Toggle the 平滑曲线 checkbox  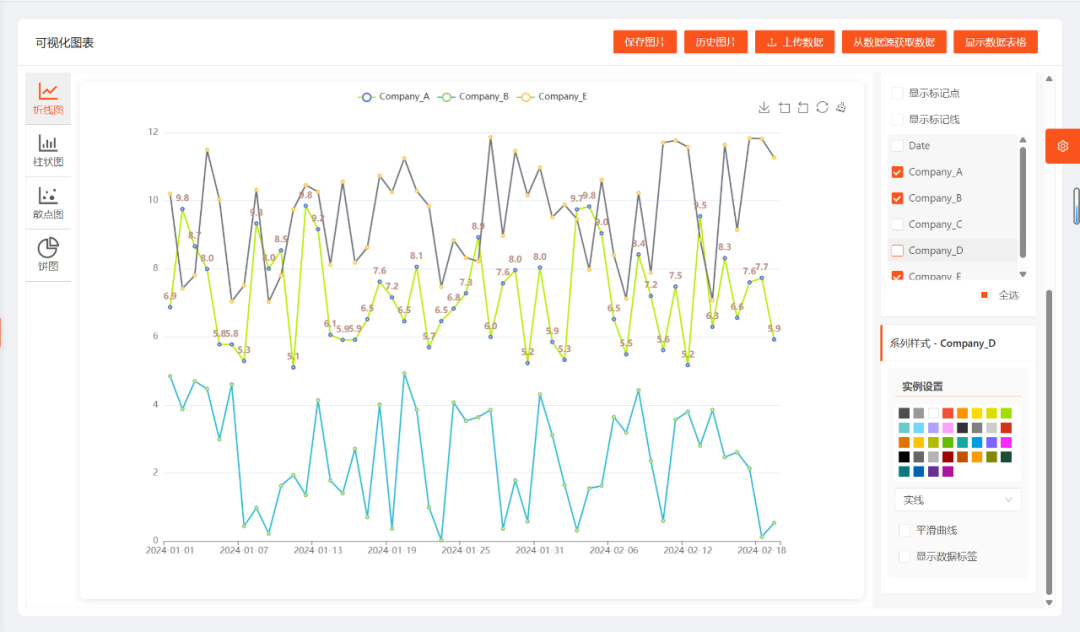point(904,530)
